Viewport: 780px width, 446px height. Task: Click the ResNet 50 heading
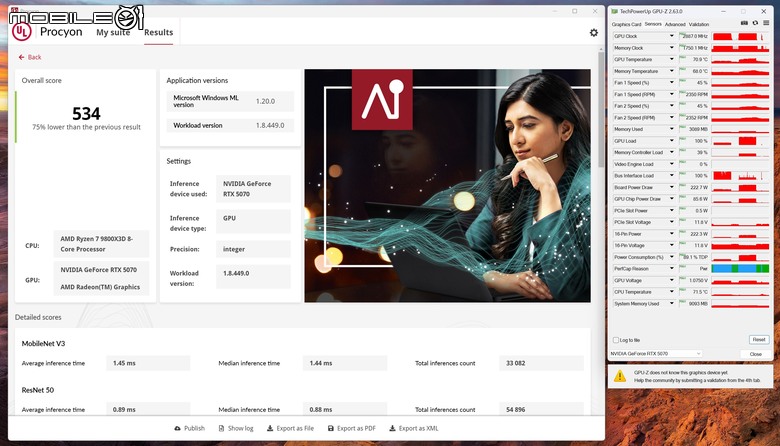pos(38,390)
